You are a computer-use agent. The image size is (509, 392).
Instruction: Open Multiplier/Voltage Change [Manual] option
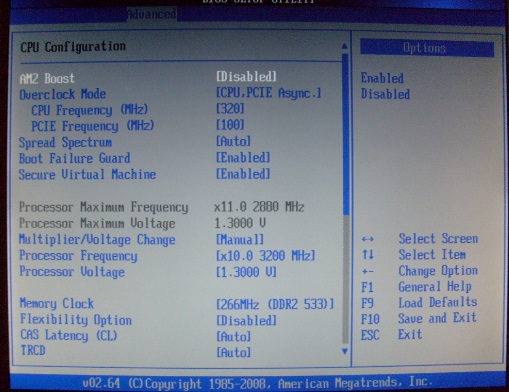(x=240, y=239)
